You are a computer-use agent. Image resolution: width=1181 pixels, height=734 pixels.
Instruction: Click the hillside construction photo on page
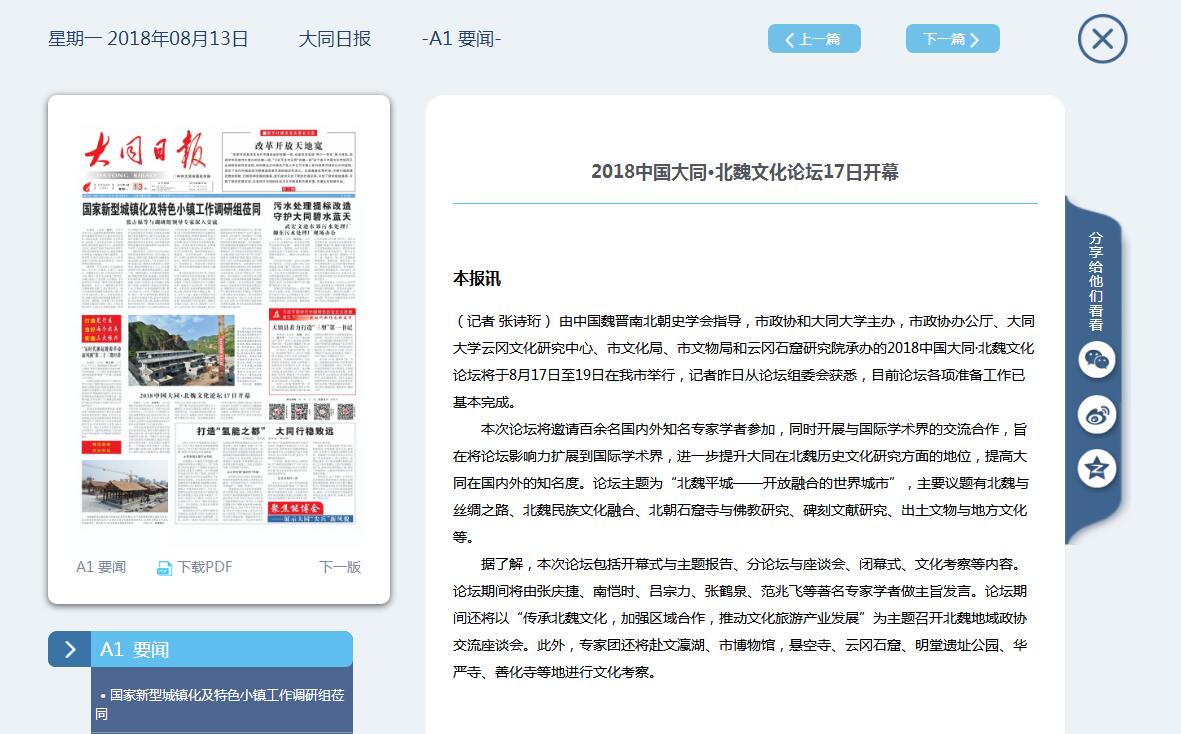point(182,350)
